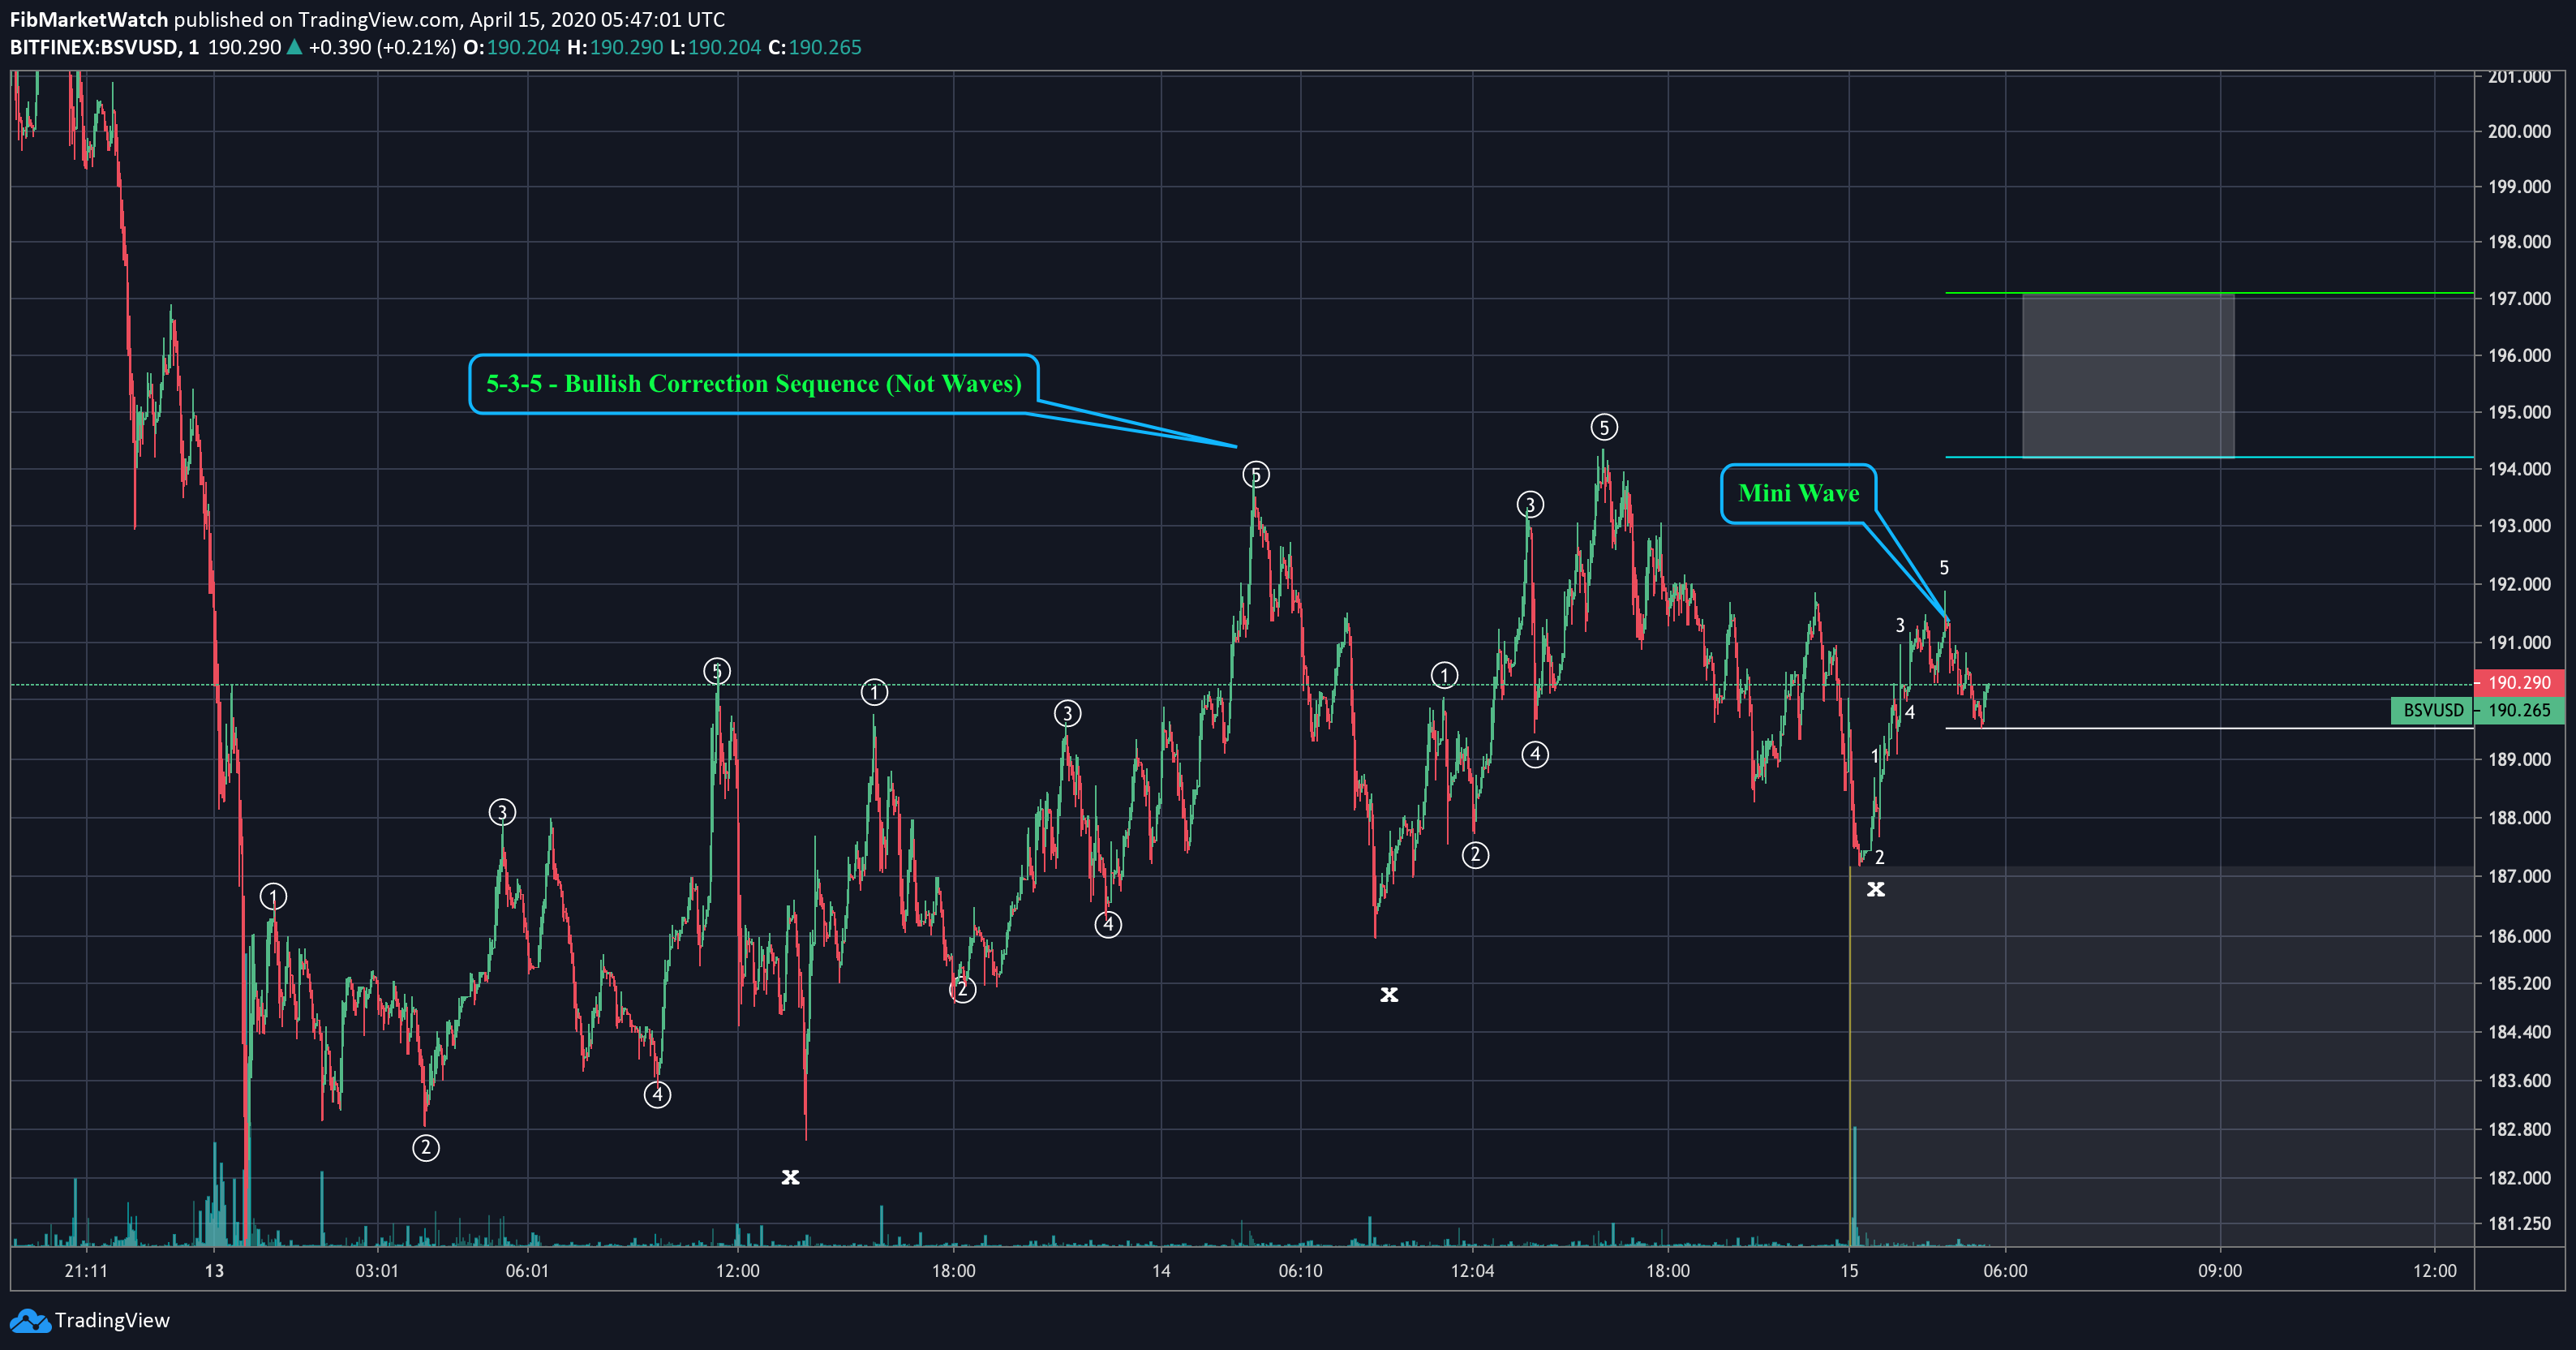Click the 13 date axis label
Viewport: 2576px width, 1350px height.
pyautogui.click(x=214, y=1271)
